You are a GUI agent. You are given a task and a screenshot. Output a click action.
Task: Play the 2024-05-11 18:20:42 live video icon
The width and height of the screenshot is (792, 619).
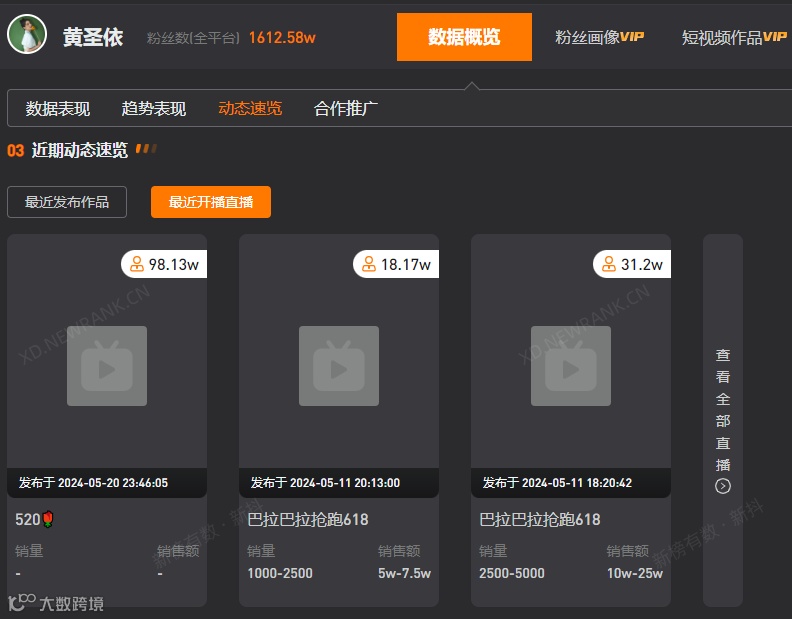point(571,366)
